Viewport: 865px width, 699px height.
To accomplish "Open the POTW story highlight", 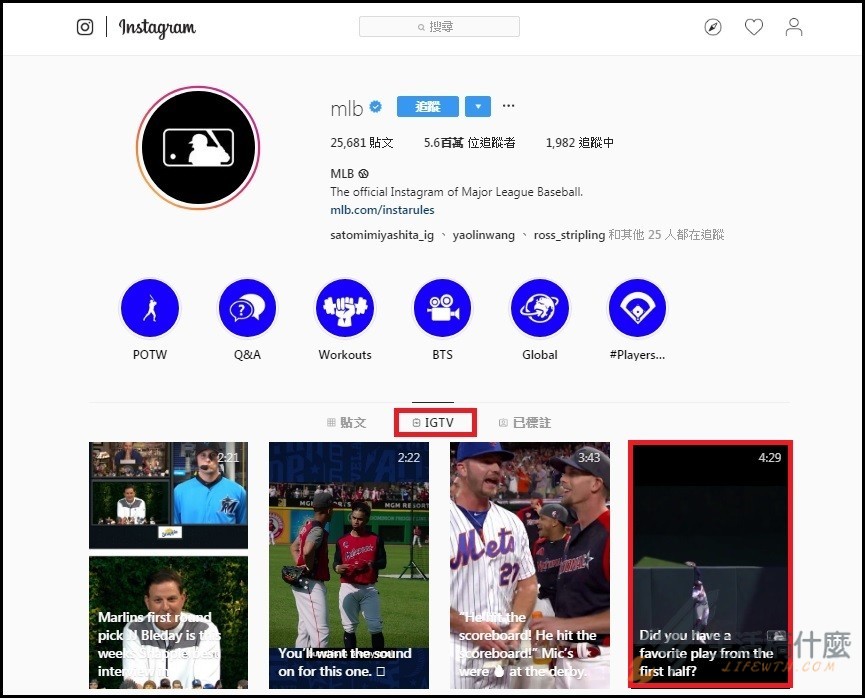I will tap(150, 309).
